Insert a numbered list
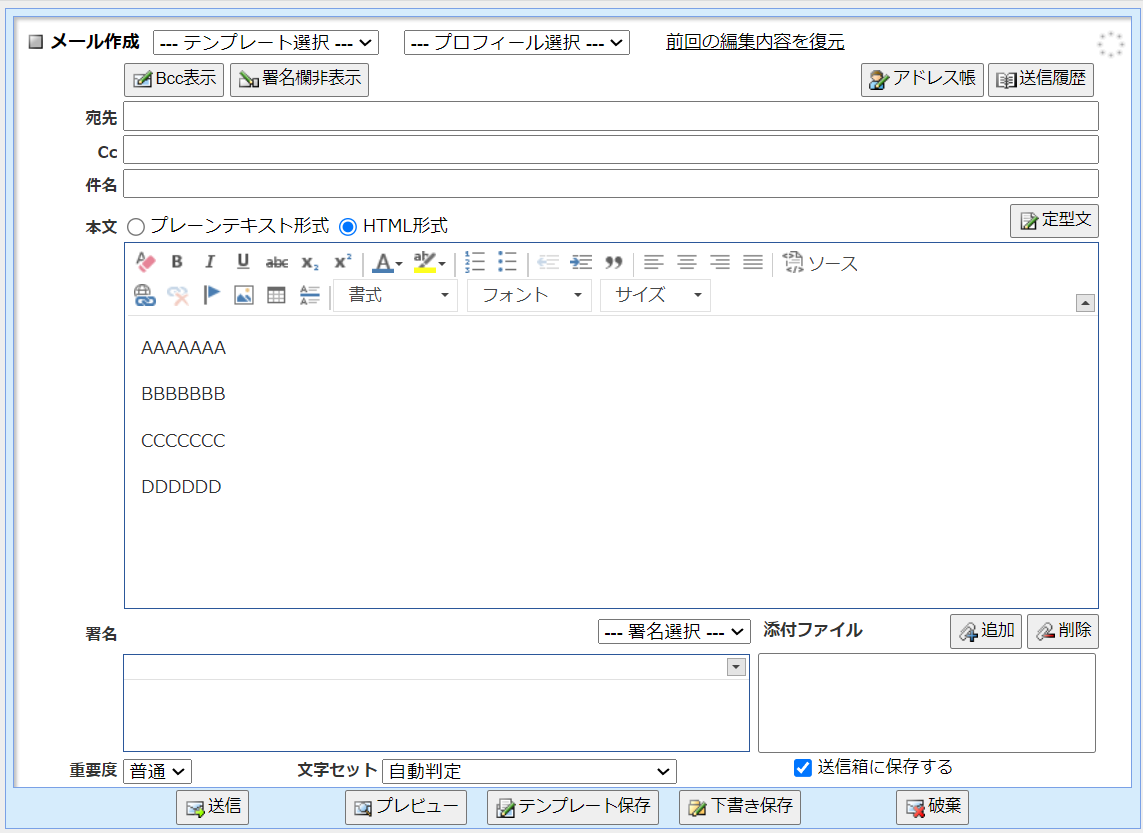Screen dimensions: 1143x833 [x=475, y=262]
